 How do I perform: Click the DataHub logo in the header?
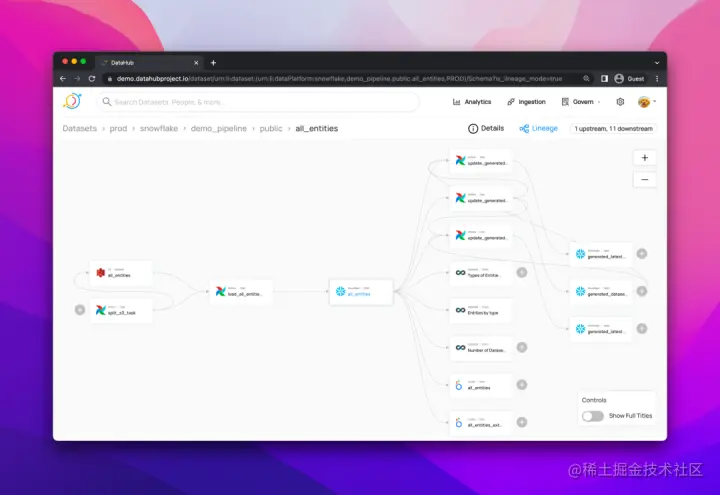tap(73, 101)
